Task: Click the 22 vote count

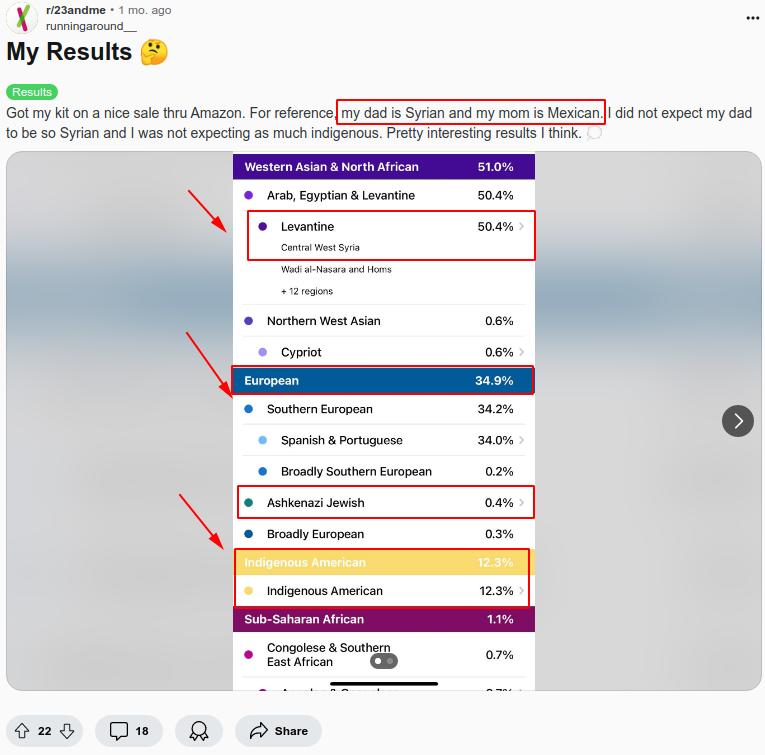Action: [x=44, y=731]
